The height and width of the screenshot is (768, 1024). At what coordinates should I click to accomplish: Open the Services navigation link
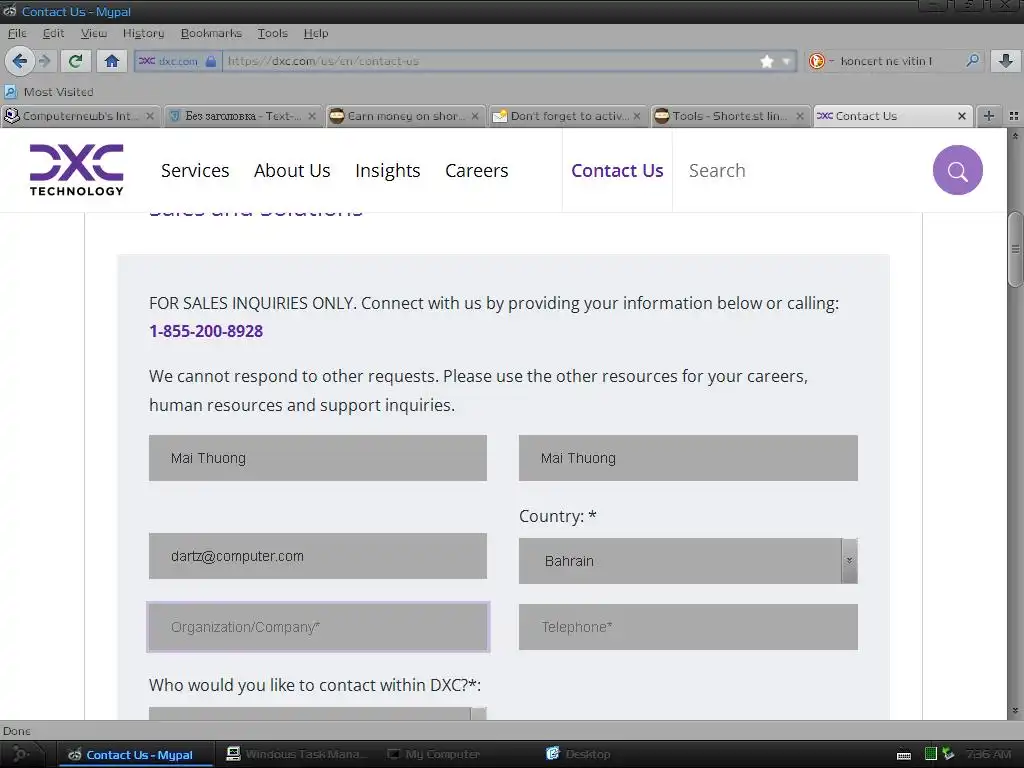tap(195, 170)
